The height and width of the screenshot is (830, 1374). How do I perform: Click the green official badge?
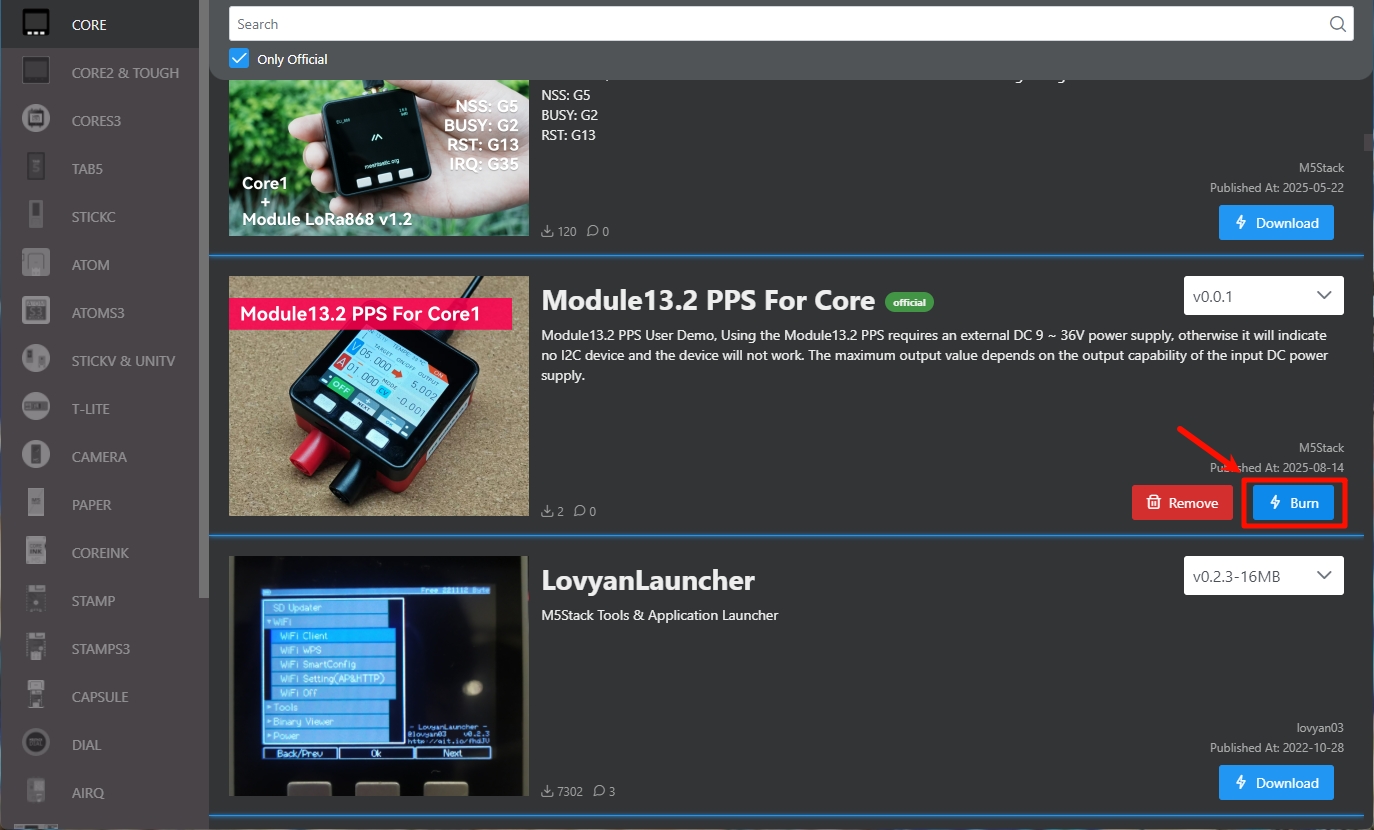coord(909,302)
